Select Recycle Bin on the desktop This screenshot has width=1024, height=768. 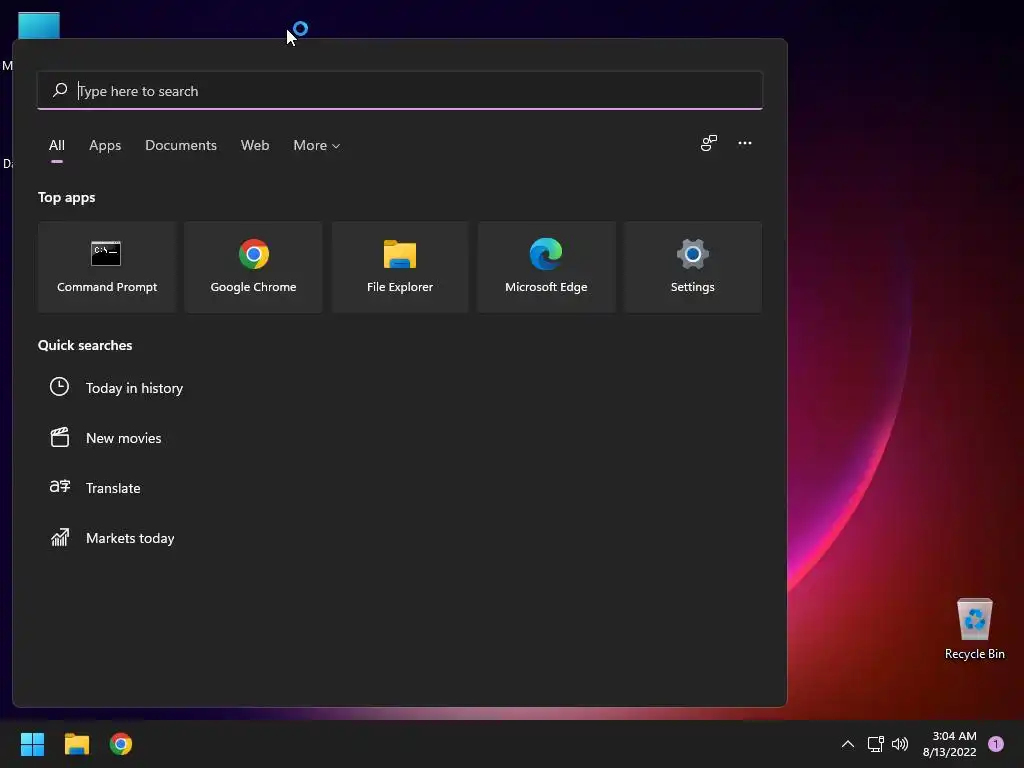tap(974, 629)
